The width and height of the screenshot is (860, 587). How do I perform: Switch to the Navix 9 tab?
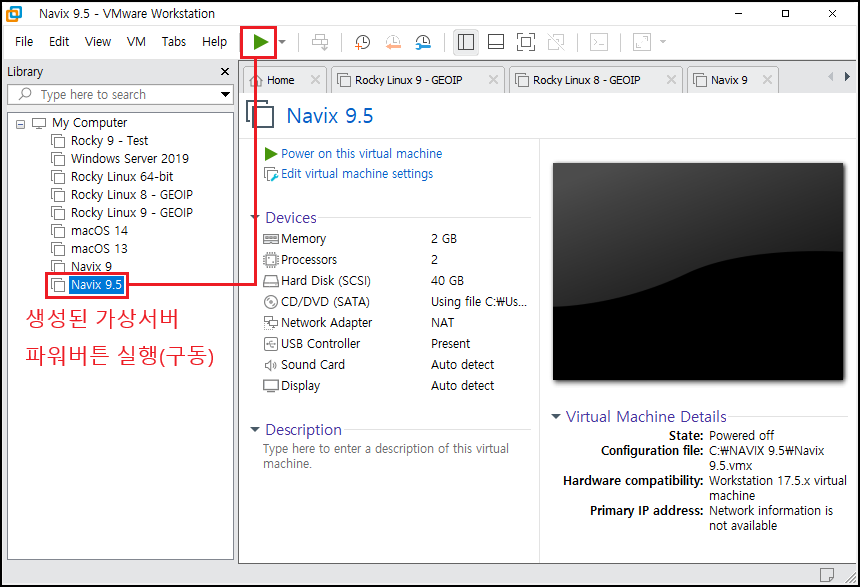point(728,80)
